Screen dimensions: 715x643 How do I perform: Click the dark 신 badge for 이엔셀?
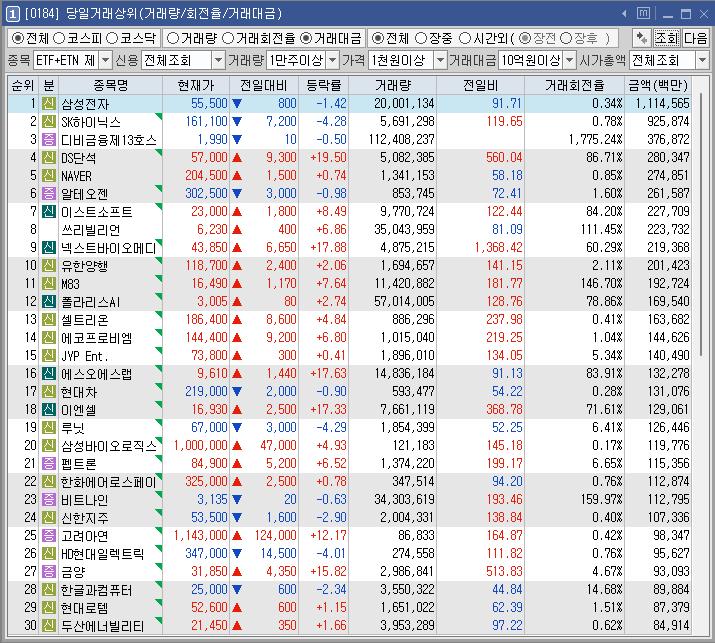pyautogui.click(x=49, y=410)
